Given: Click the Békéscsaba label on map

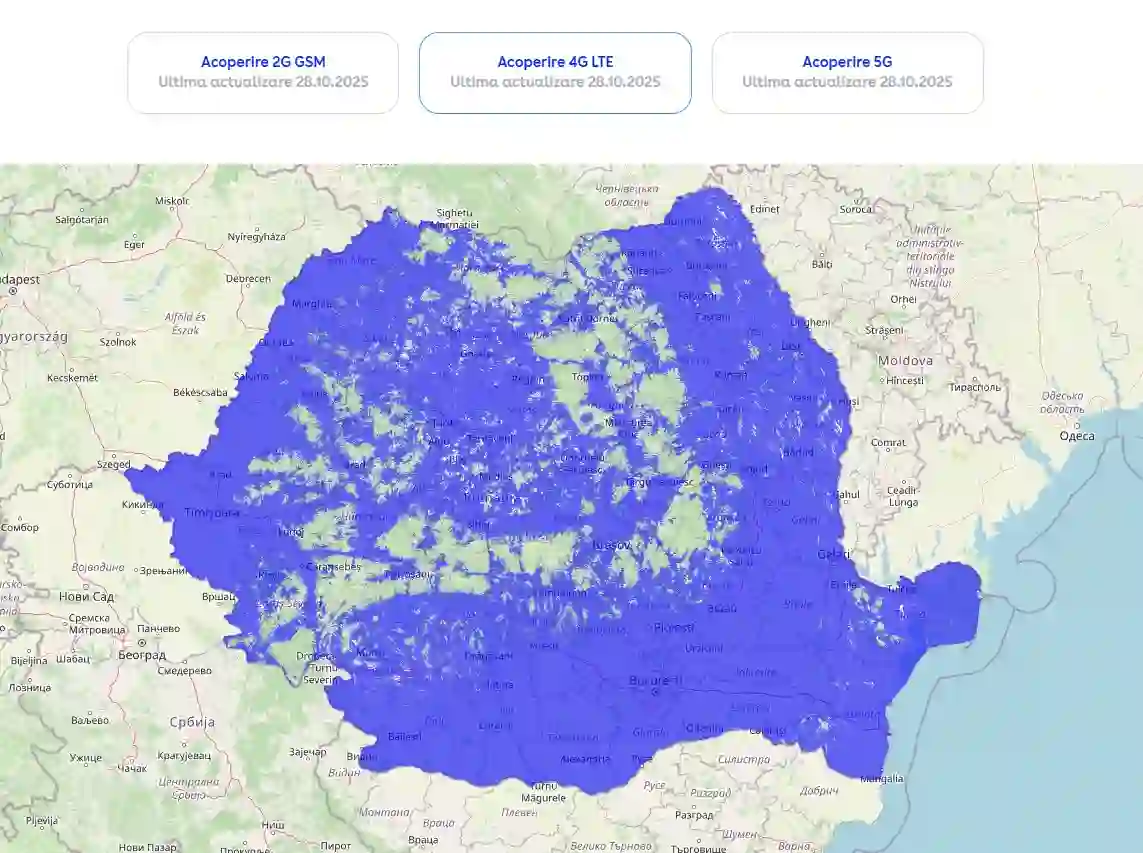Looking at the screenshot, I should pos(200,392).
